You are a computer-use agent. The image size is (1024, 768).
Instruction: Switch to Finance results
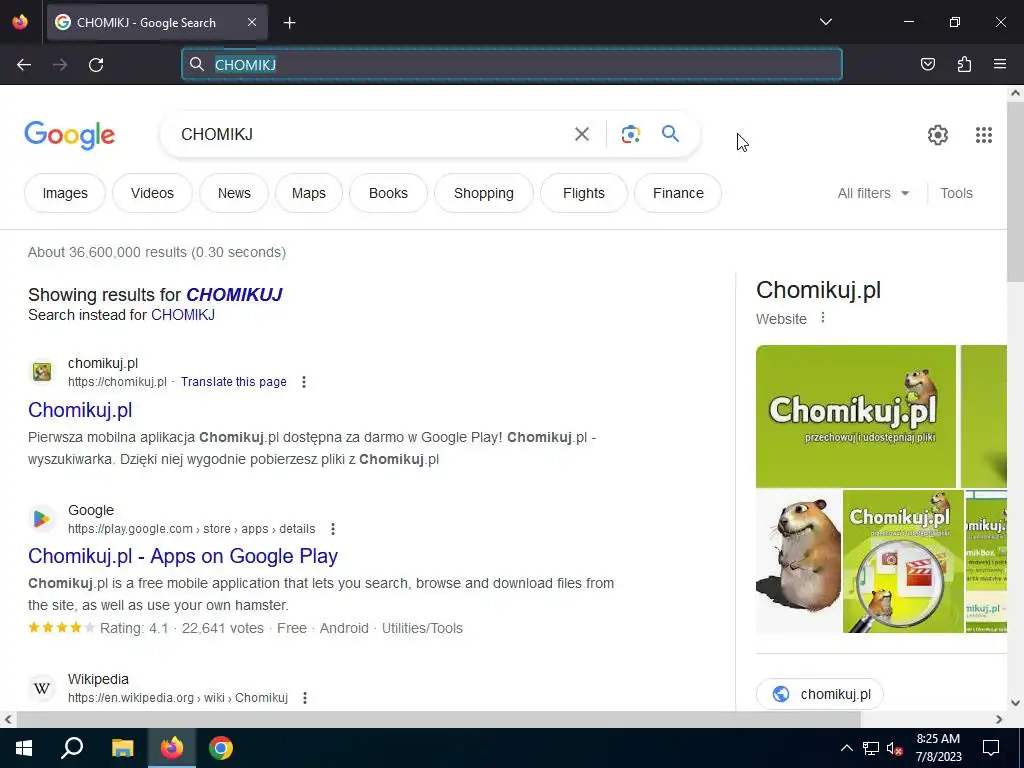[x=678, y=193]
